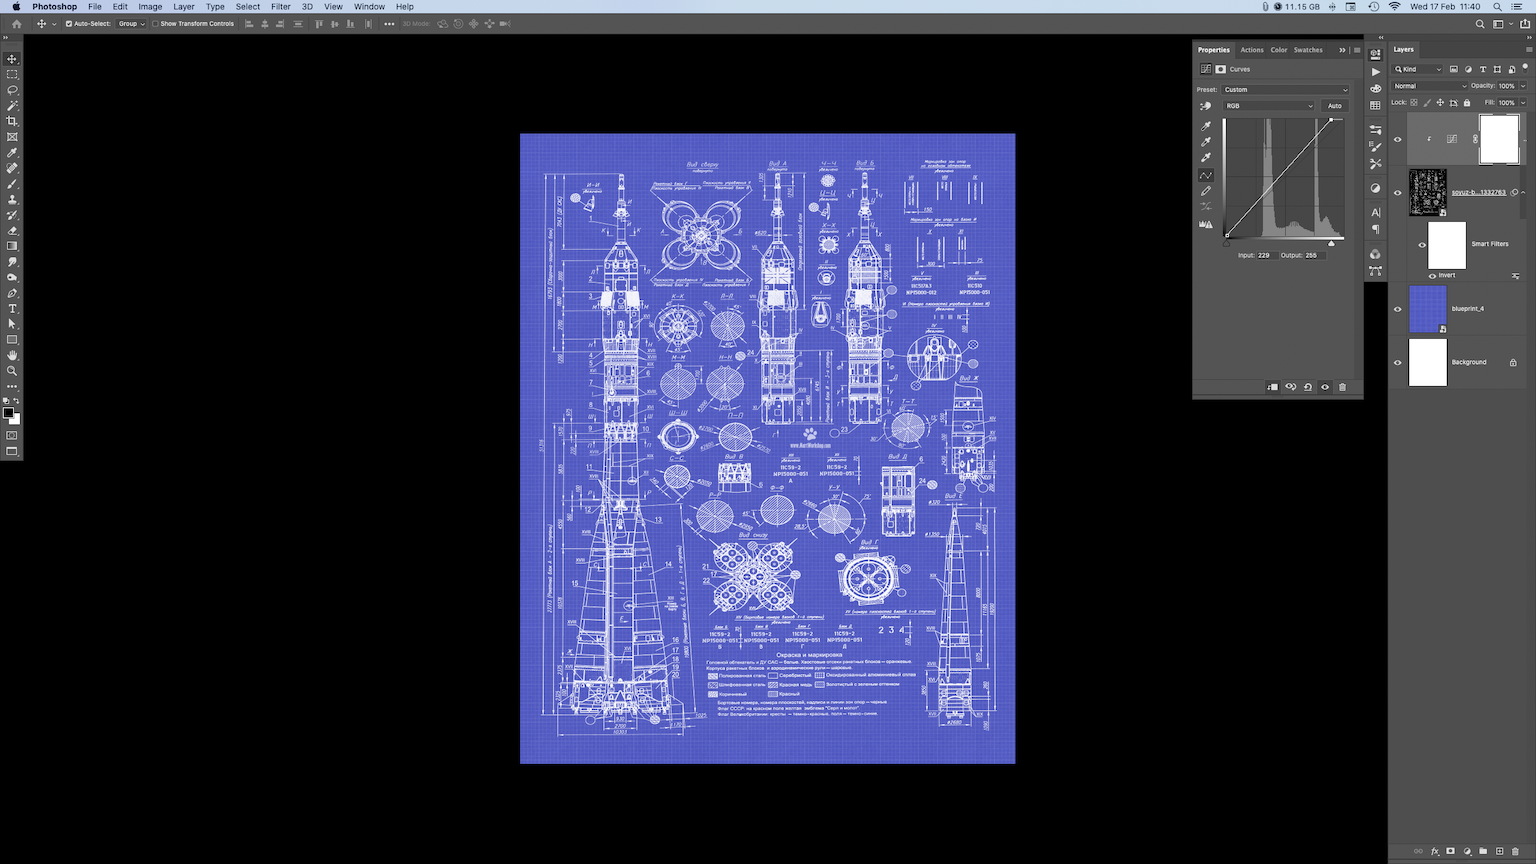The width and height of the screenshot is (1536, 864).
Task: Hide the Background layer
Action: click(x=1398, y=362)
